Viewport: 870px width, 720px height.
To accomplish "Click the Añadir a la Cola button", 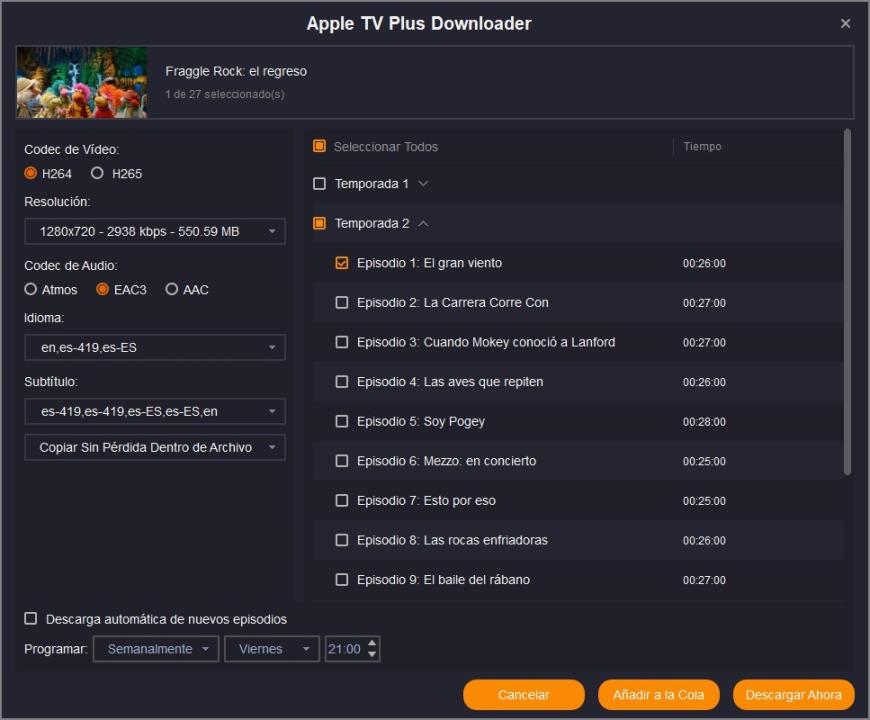I will click(659, 695).
